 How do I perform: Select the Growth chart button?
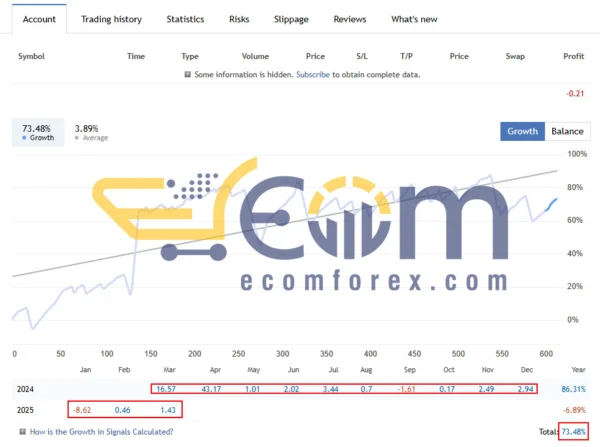click(522, 131)
